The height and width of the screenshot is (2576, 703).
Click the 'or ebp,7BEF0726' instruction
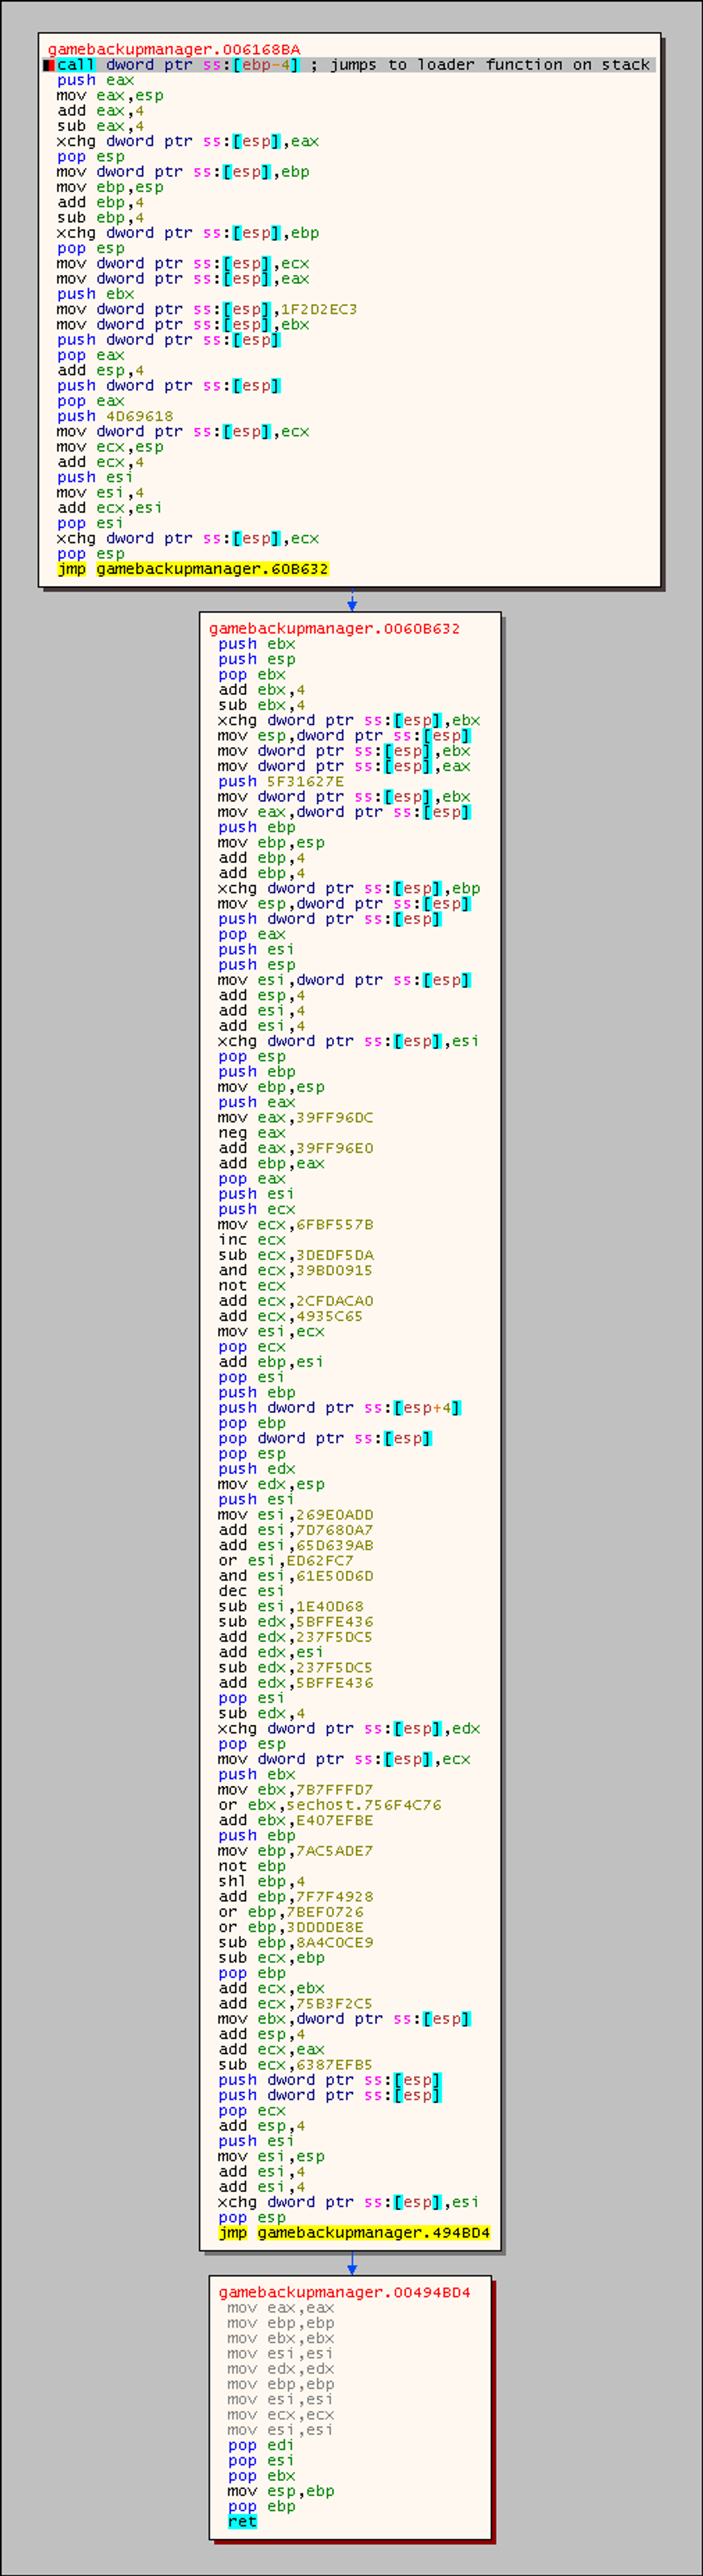click(291, 1912)
